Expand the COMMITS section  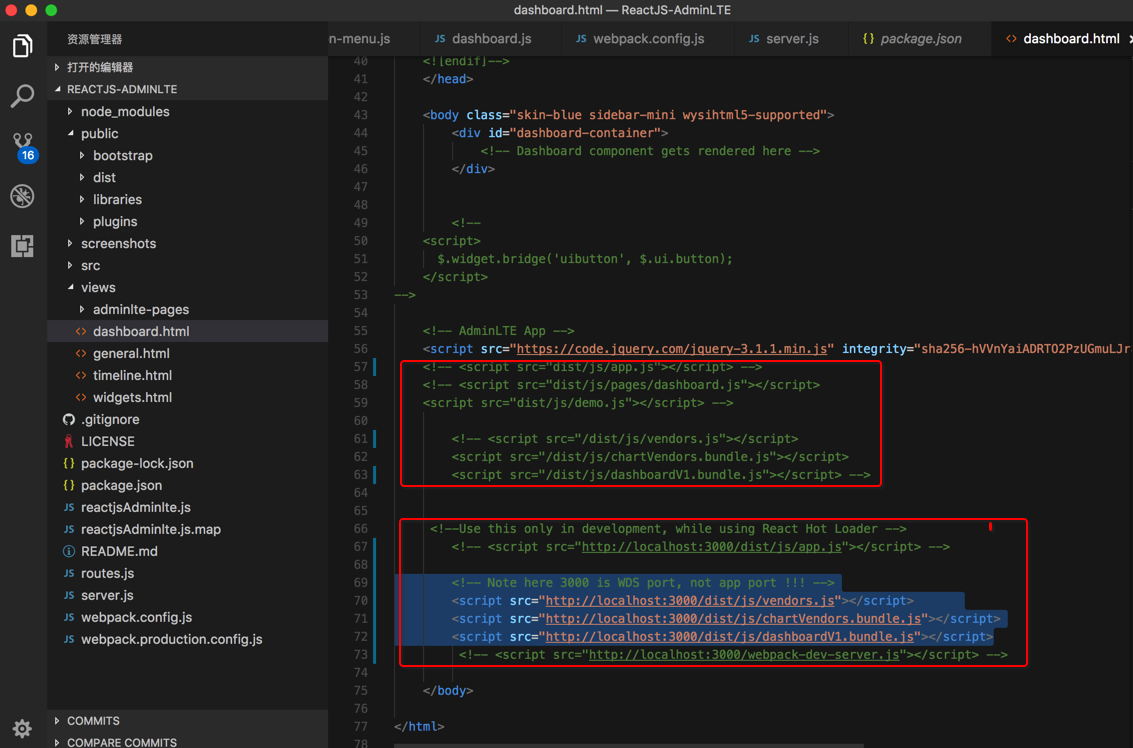93,720
